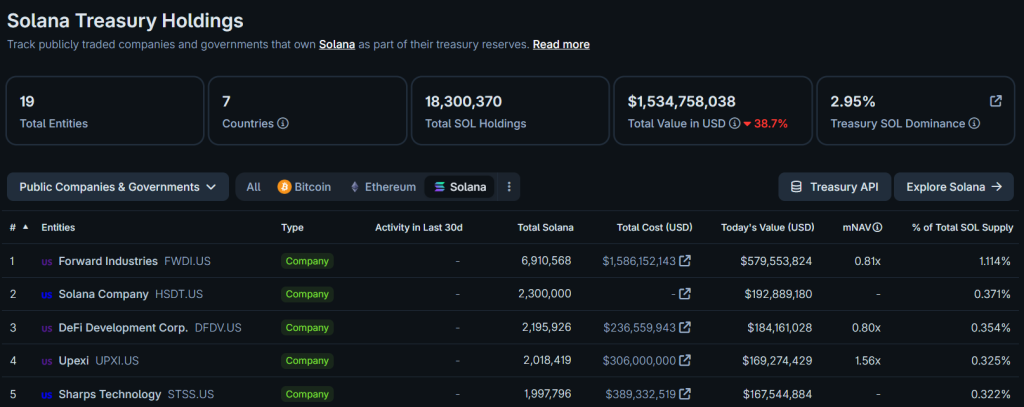Switch to the Bitcoin tab
1024x407 pixels.
pos(304,187)
